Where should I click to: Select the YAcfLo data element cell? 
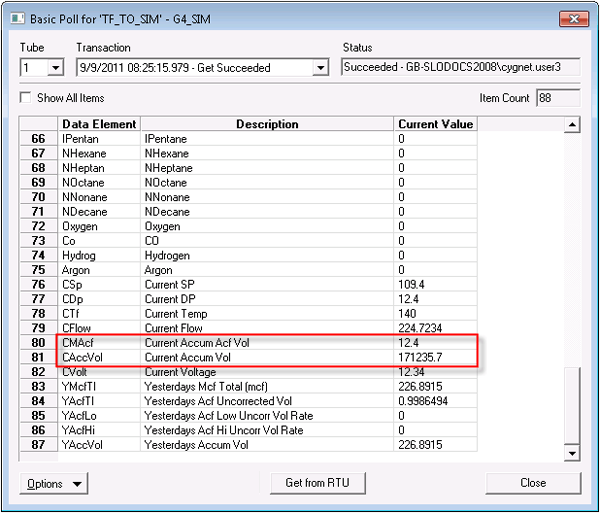pyautogui.click(x=99, y=415)
